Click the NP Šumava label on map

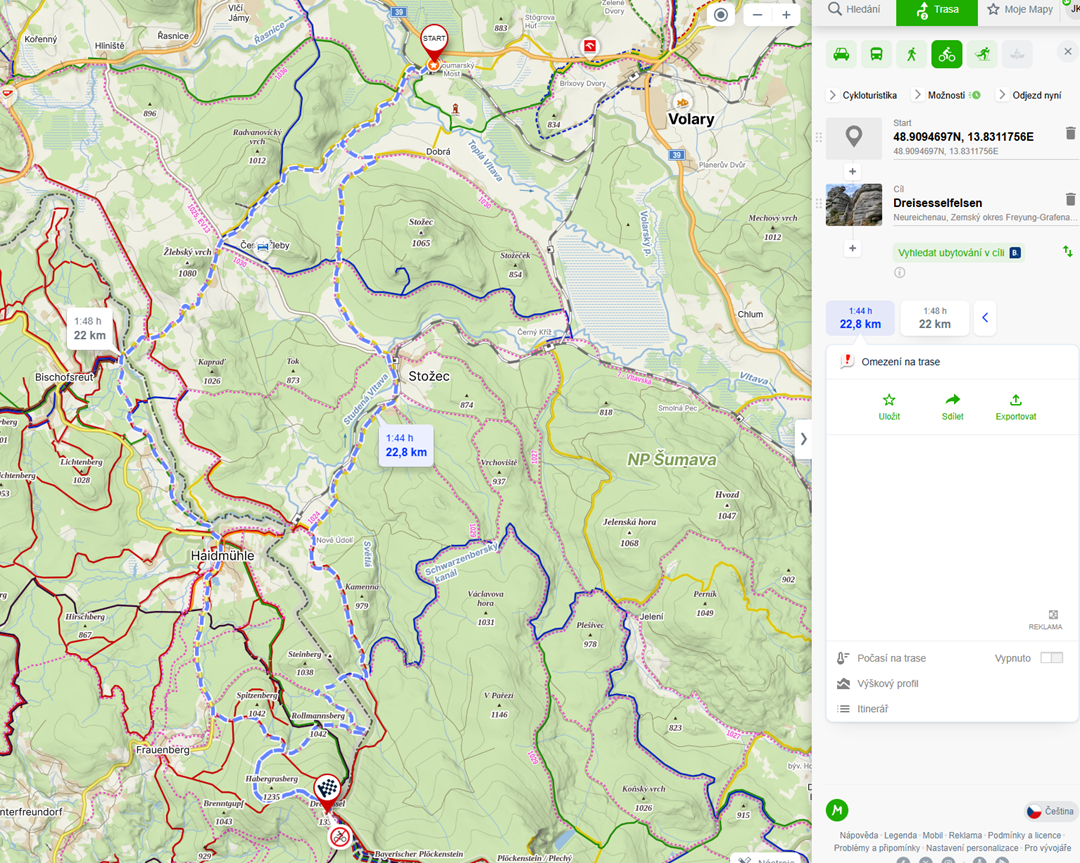tap(672, 459)
